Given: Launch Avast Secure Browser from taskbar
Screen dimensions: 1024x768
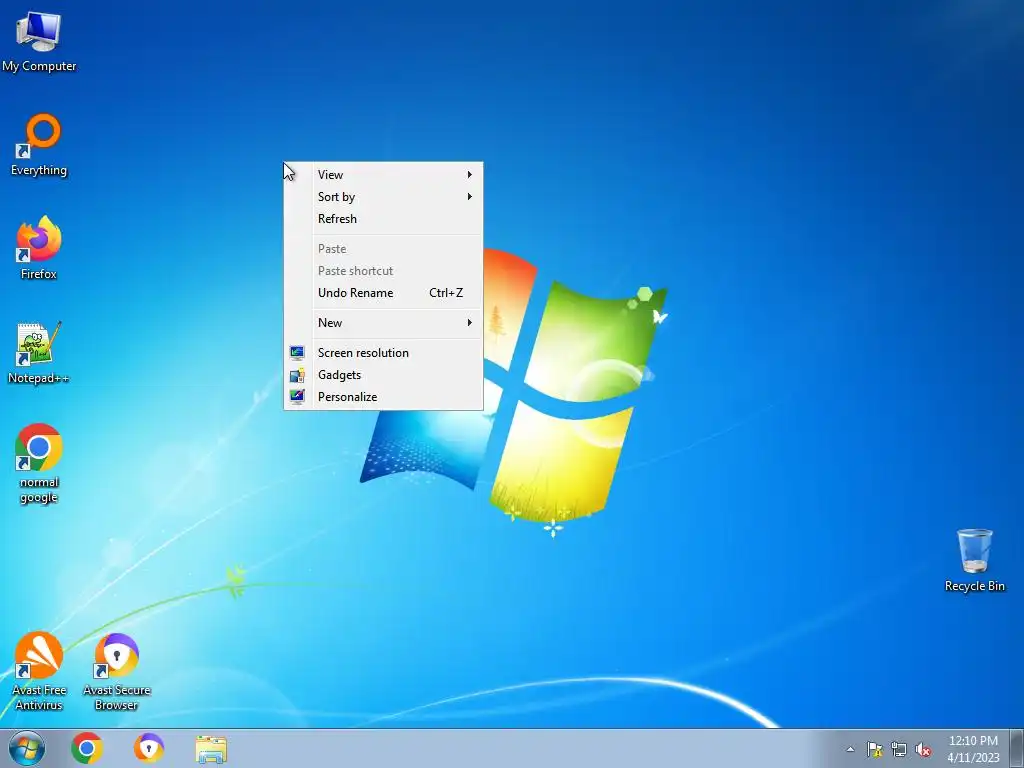Looking at the screenshot, I should (x=149, y=748).
